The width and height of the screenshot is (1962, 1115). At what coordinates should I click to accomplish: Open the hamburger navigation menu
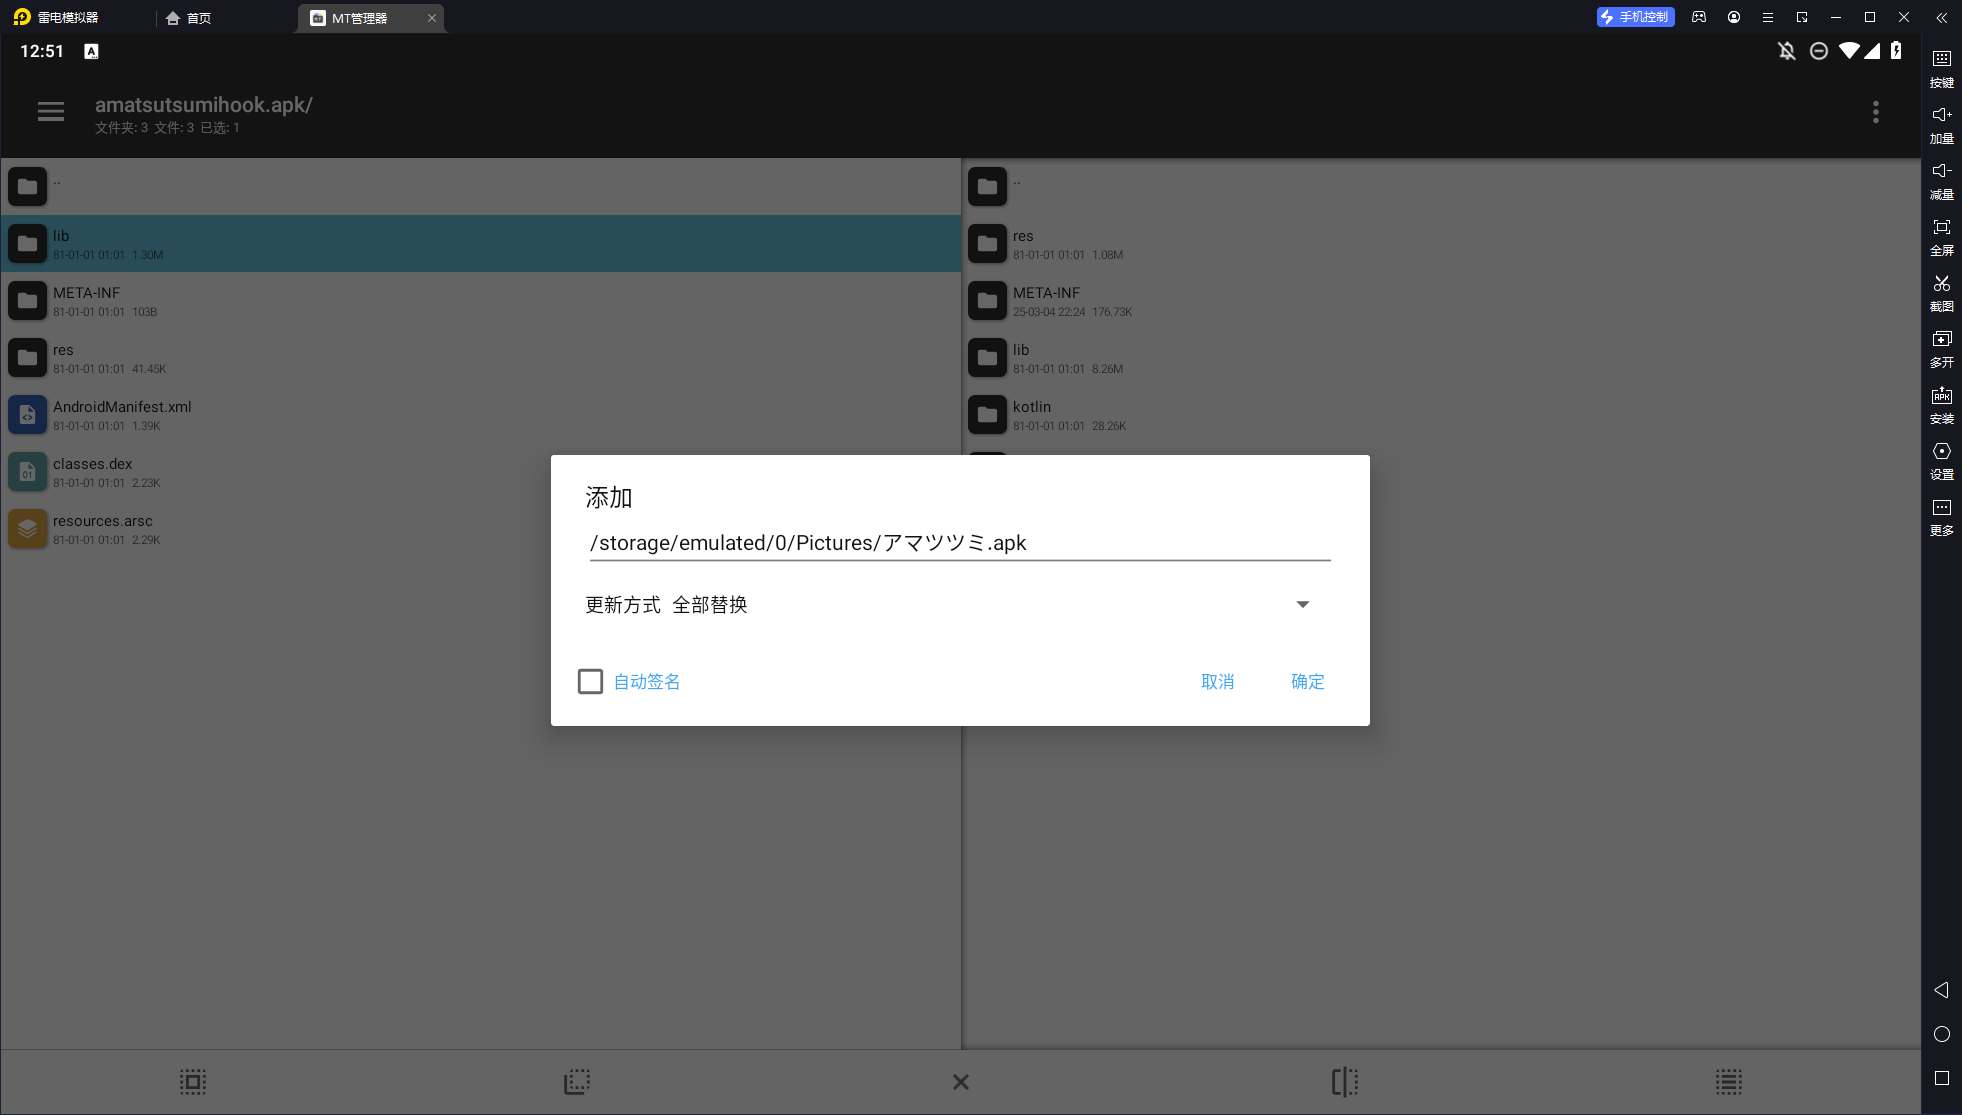coord(51,112)
